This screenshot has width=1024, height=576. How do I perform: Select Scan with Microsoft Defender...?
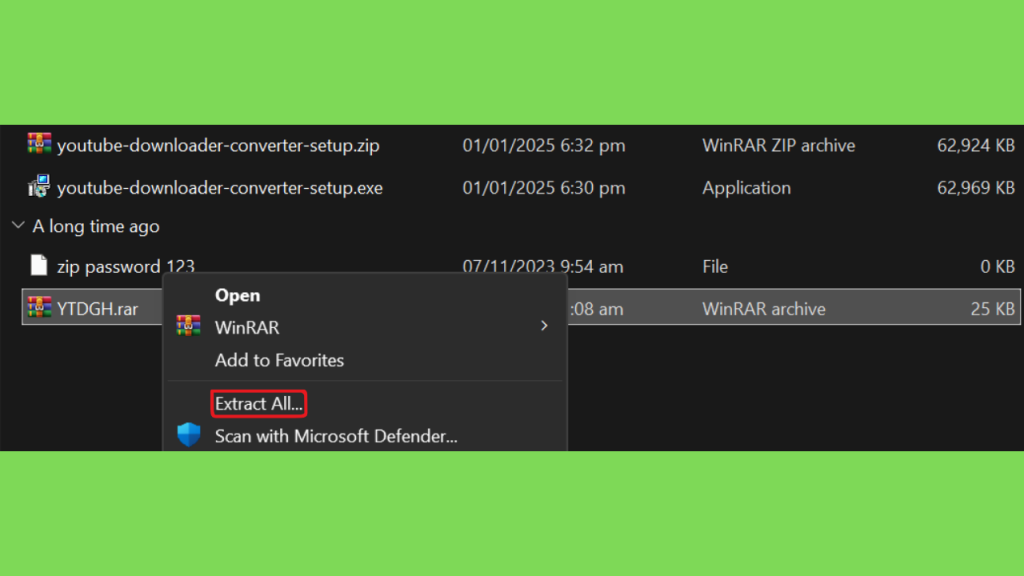(x=336, y=436)
